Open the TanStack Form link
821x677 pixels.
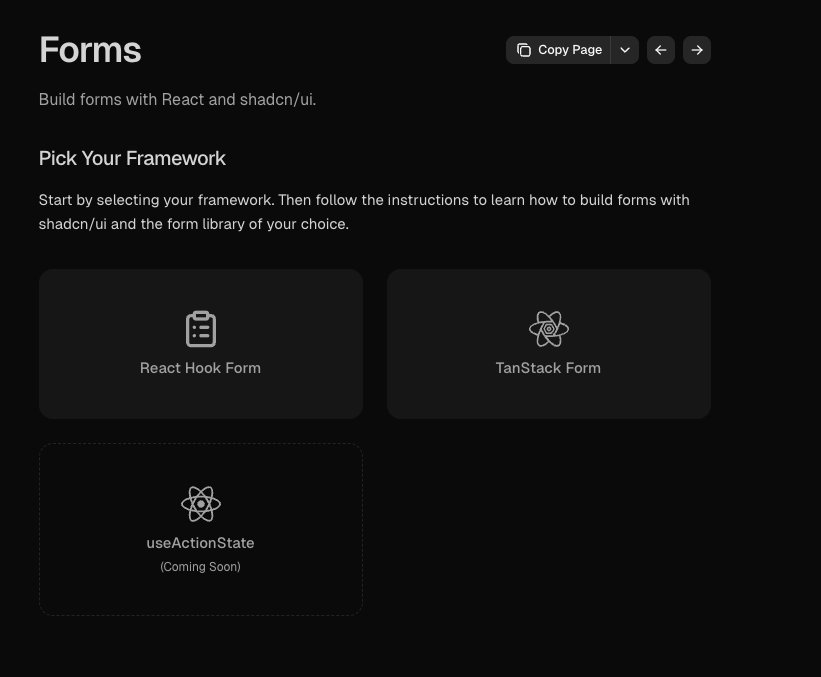(x=549, y=344)
